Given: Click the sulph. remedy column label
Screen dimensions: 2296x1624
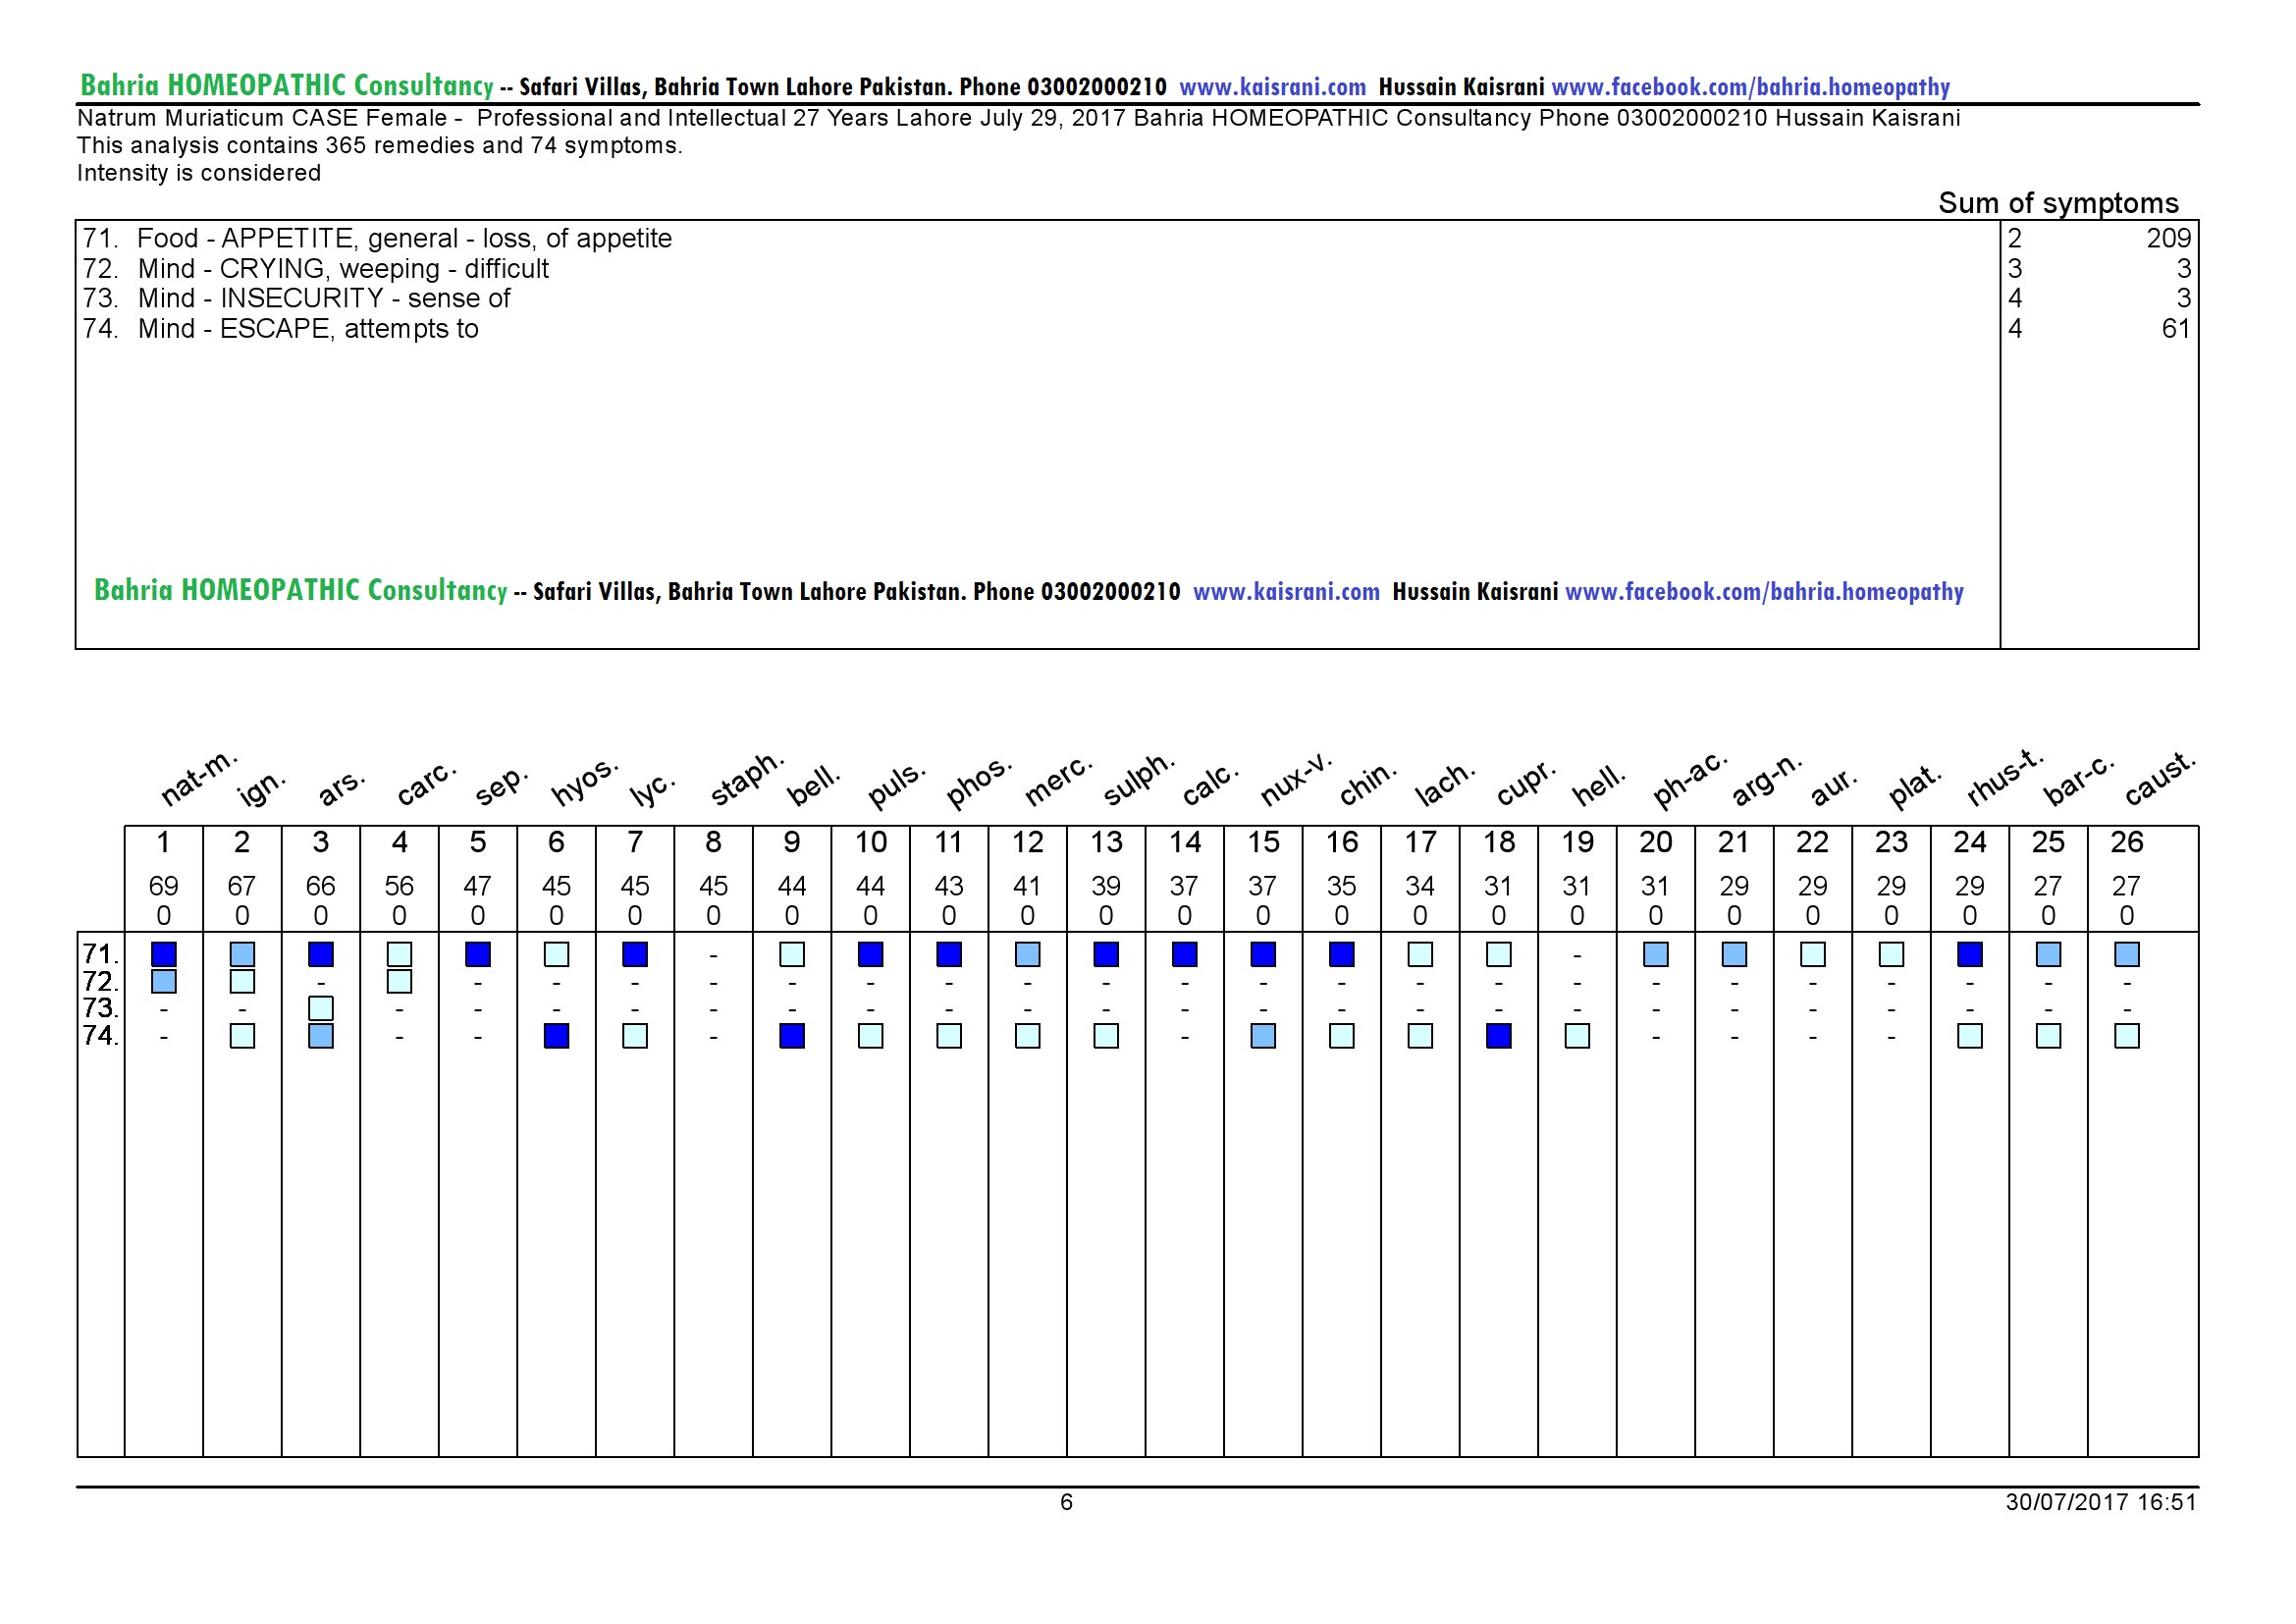Looking at the screenshot, I should point(1138,779).
